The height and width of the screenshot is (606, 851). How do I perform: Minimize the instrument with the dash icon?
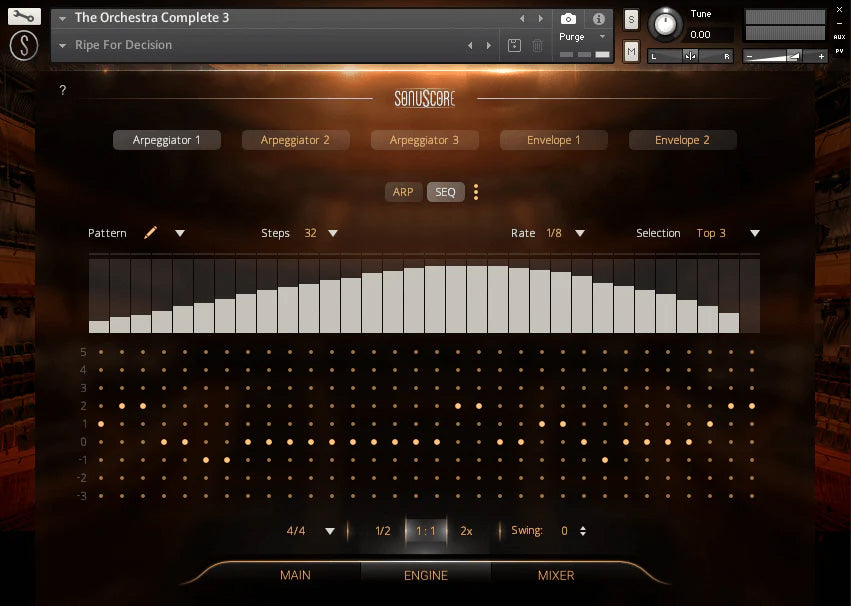[839, 23]
